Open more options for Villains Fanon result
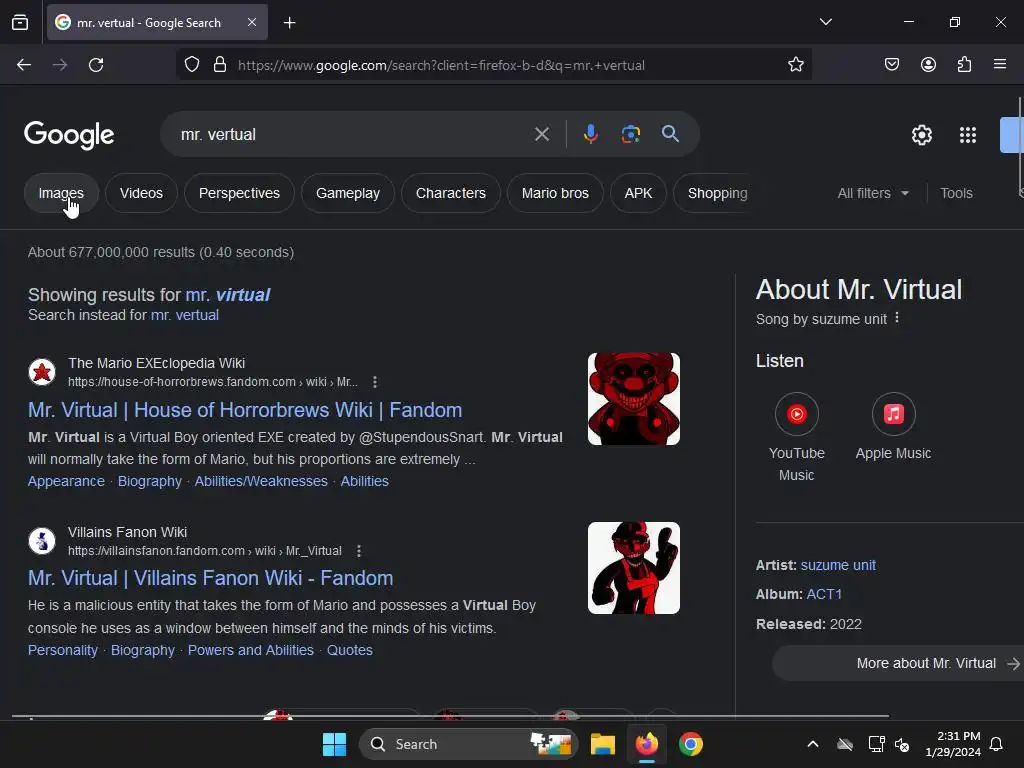The image size is (1024, 768). [x=359, y=551]
